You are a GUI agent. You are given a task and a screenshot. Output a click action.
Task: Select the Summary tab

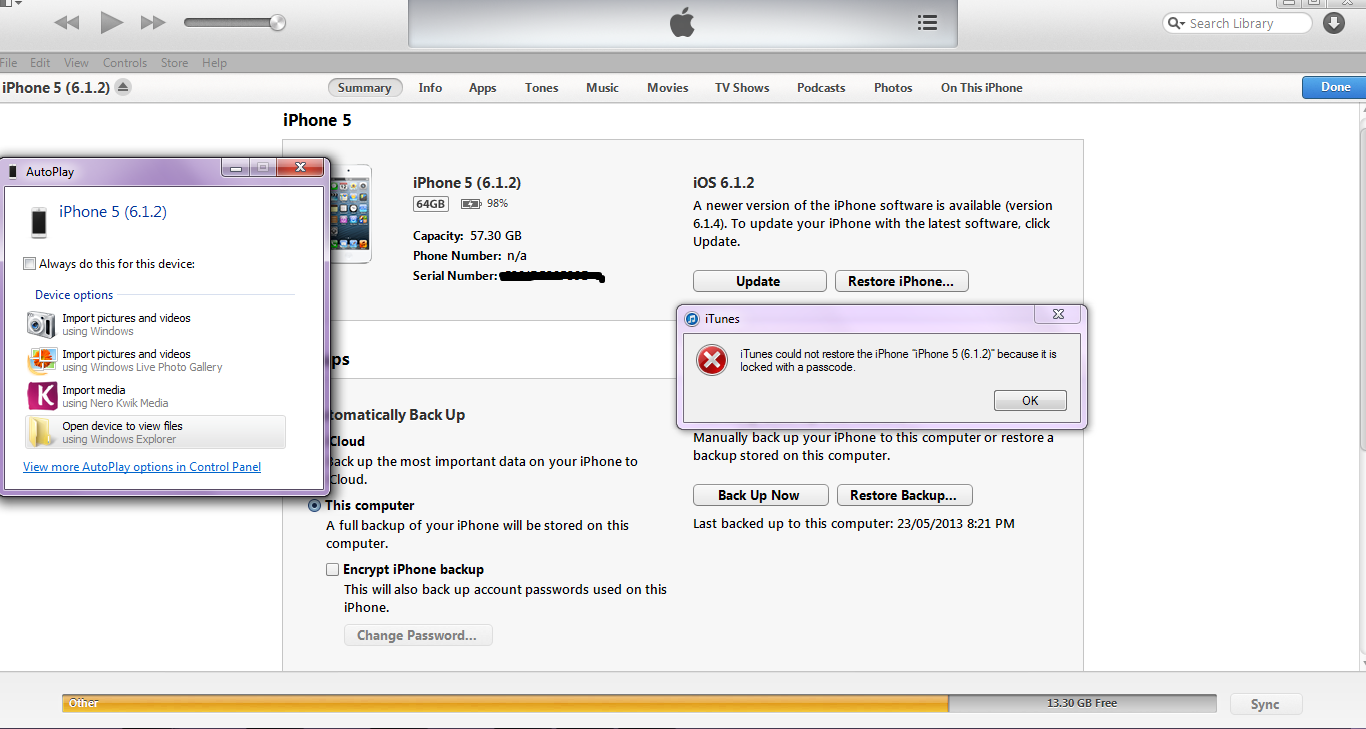tap(364, 88)
